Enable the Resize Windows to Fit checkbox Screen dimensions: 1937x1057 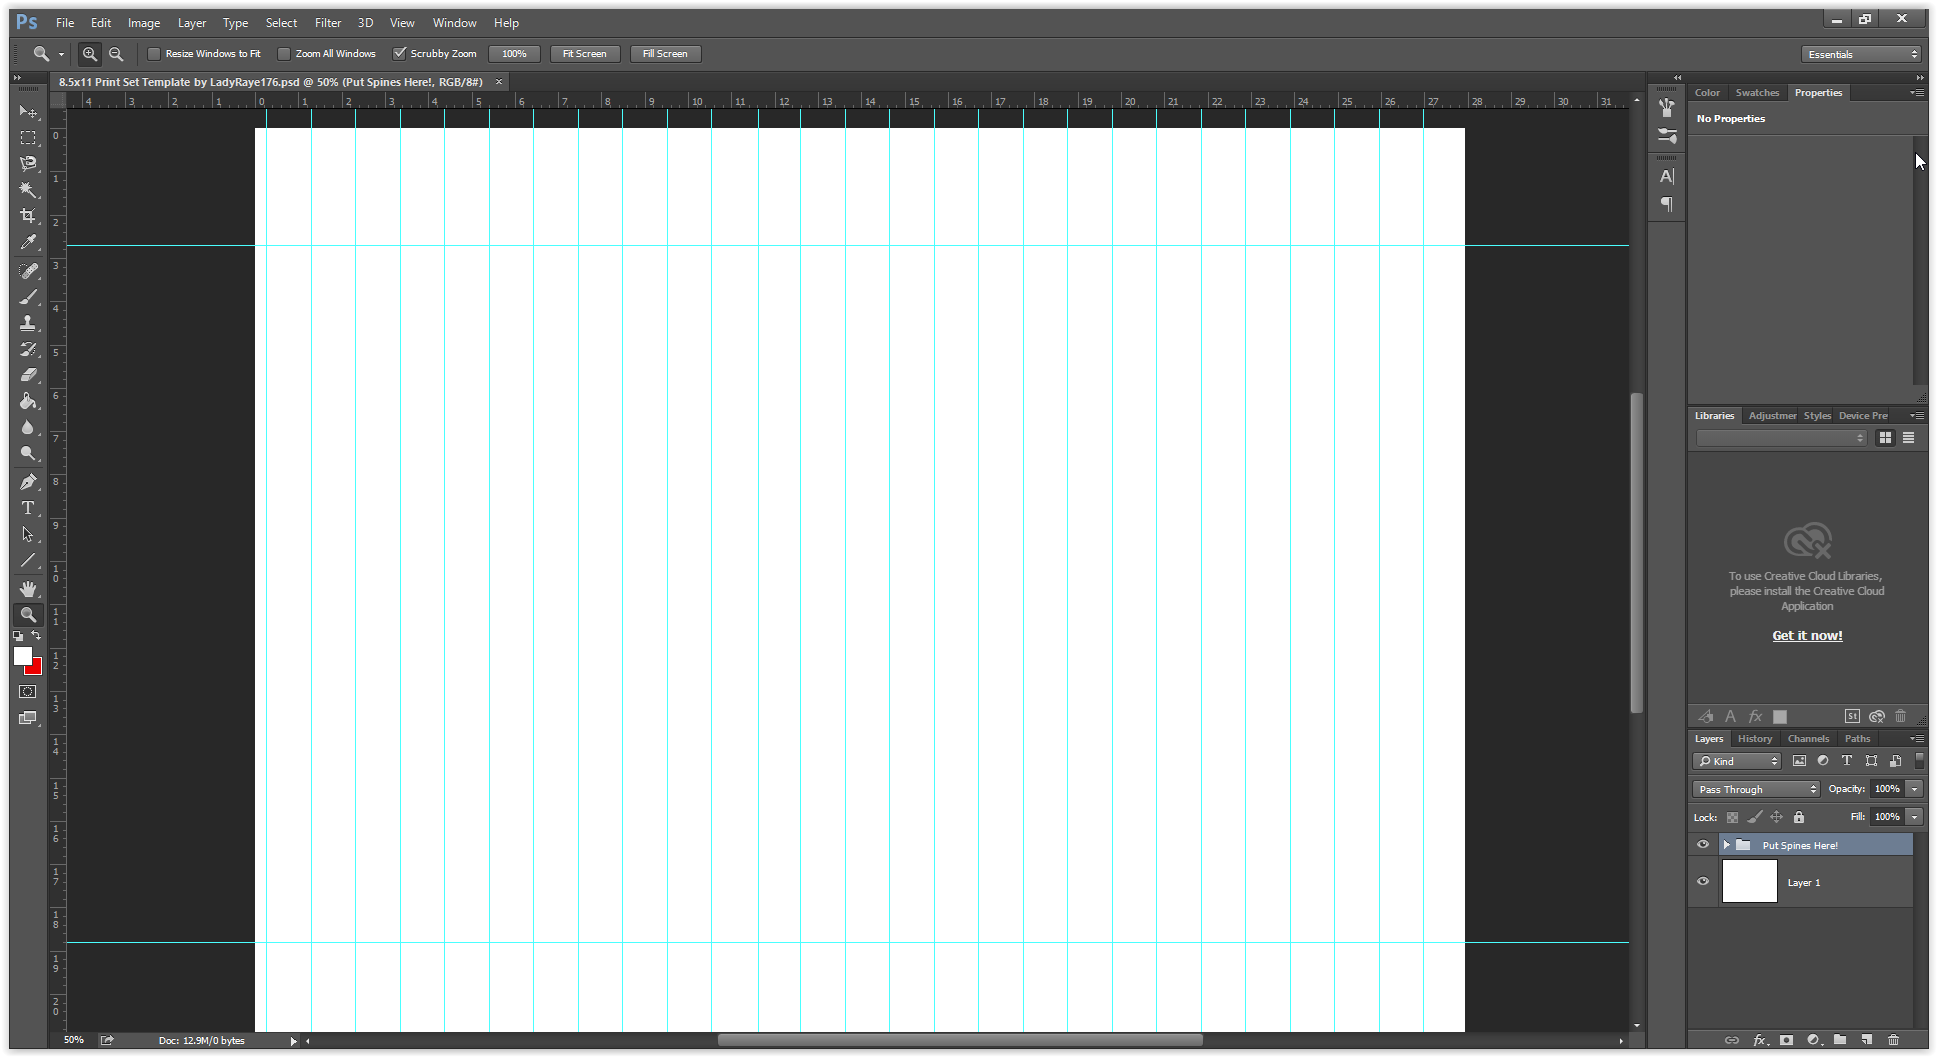(x=154, y=53)
